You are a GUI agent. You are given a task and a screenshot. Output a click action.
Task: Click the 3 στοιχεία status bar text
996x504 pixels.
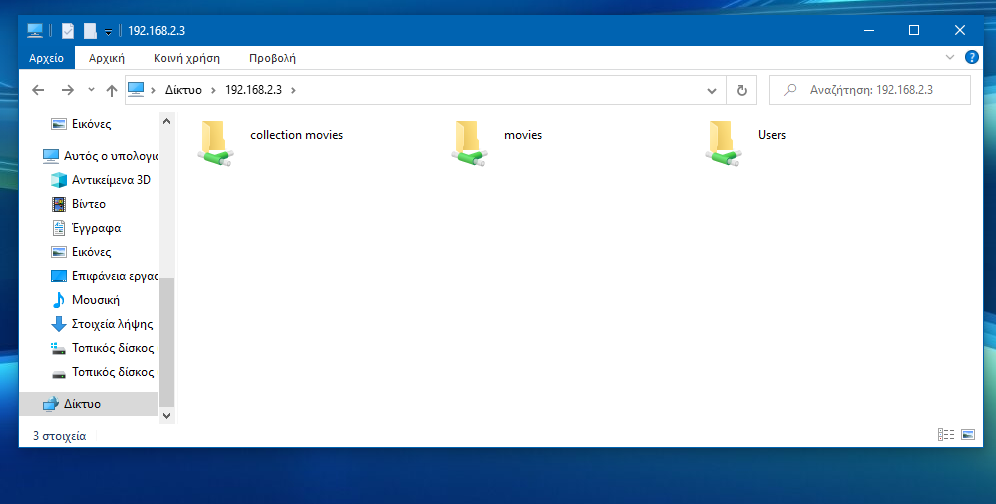(x=60, y=436)
